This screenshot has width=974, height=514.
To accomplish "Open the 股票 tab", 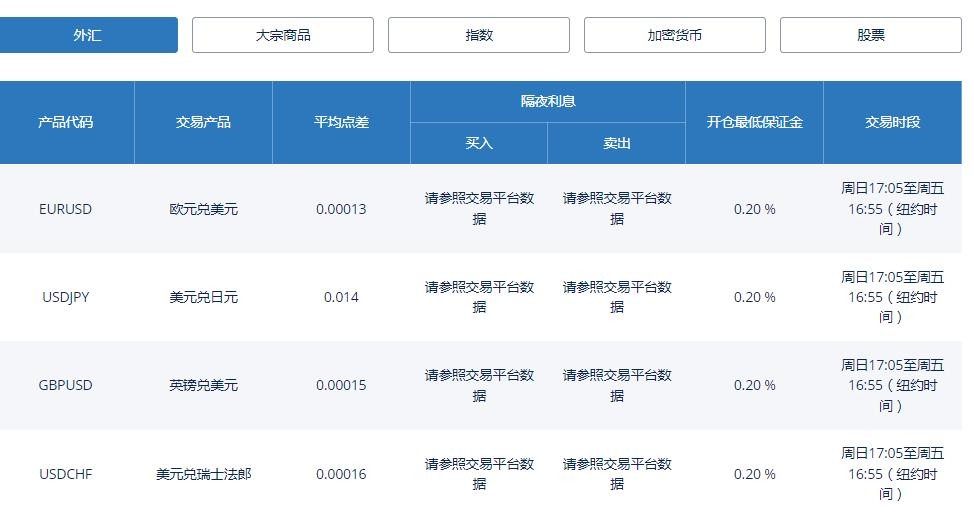I will click(x=871, y=35).
